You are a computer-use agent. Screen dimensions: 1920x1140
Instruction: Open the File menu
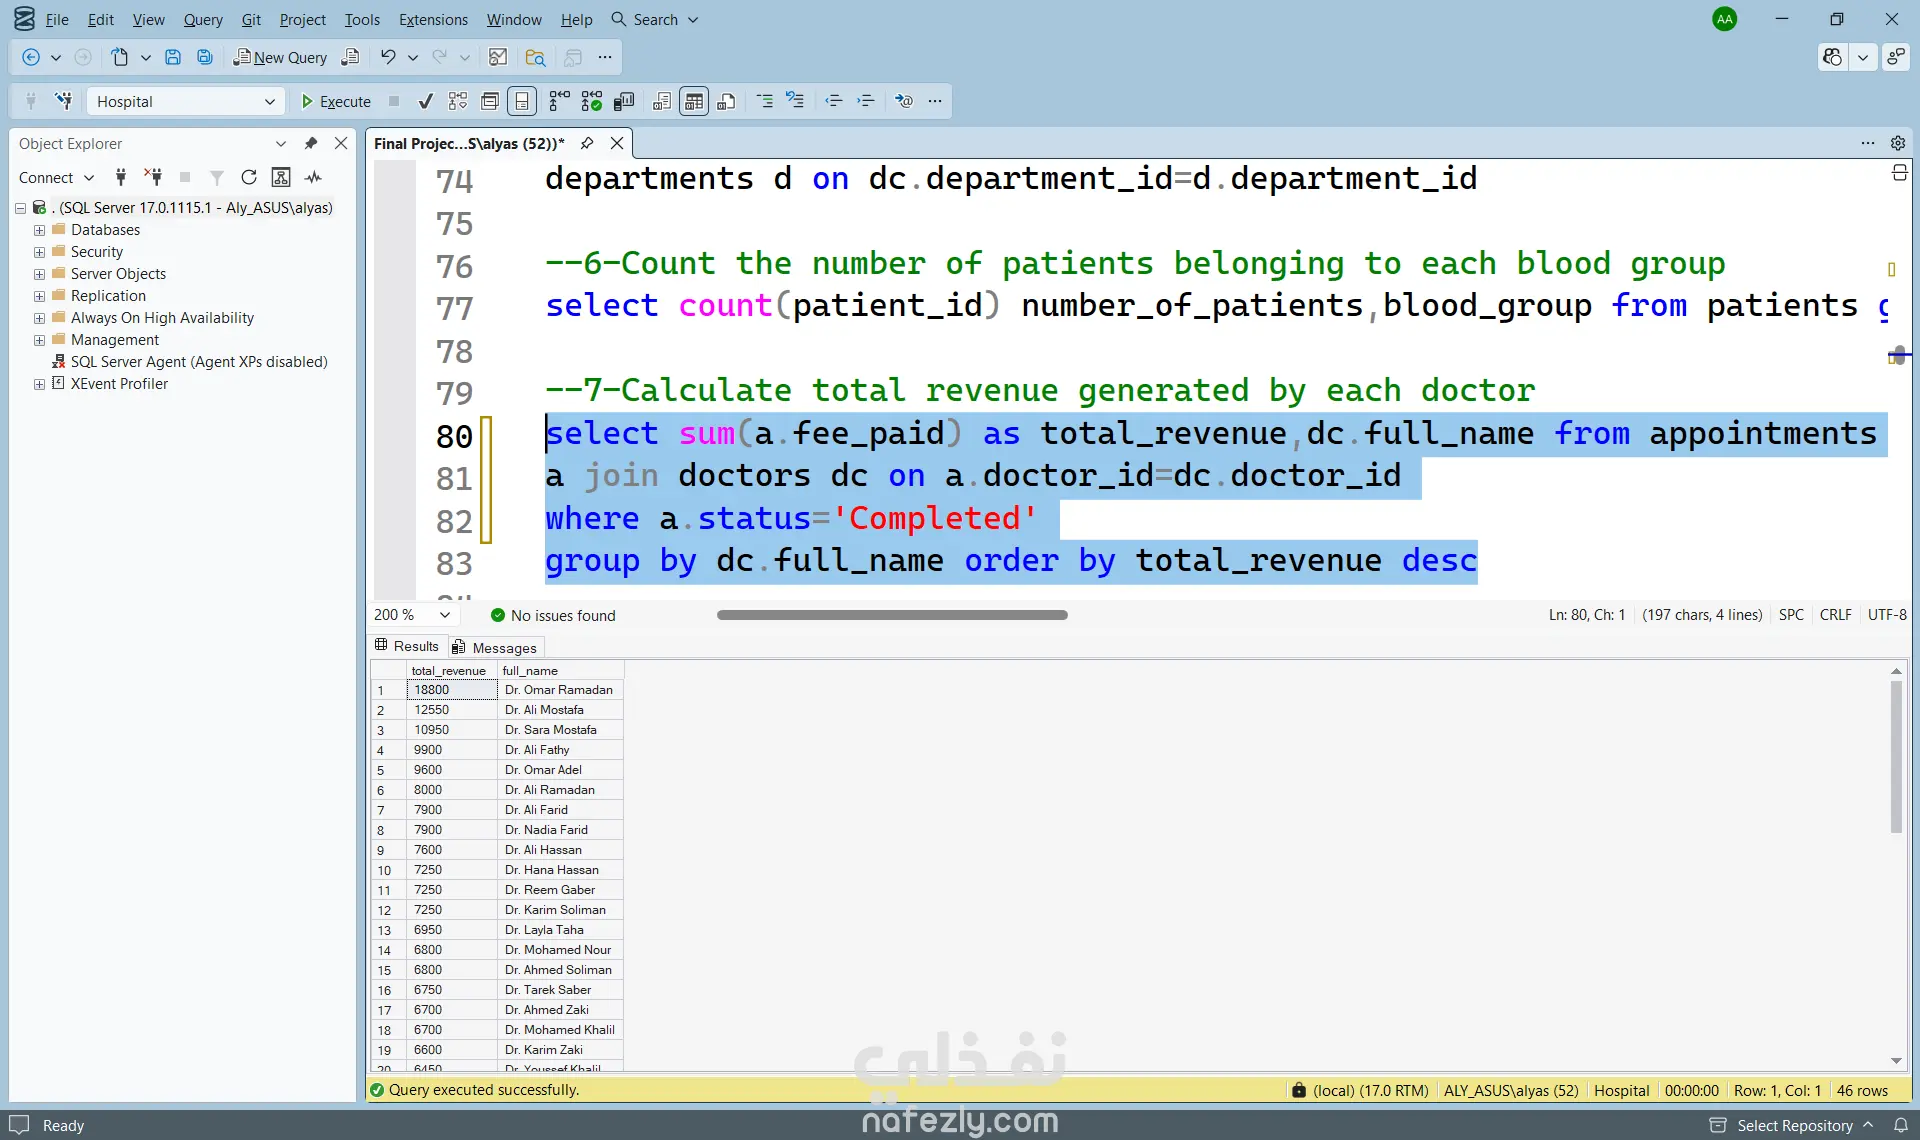point(57,19)
